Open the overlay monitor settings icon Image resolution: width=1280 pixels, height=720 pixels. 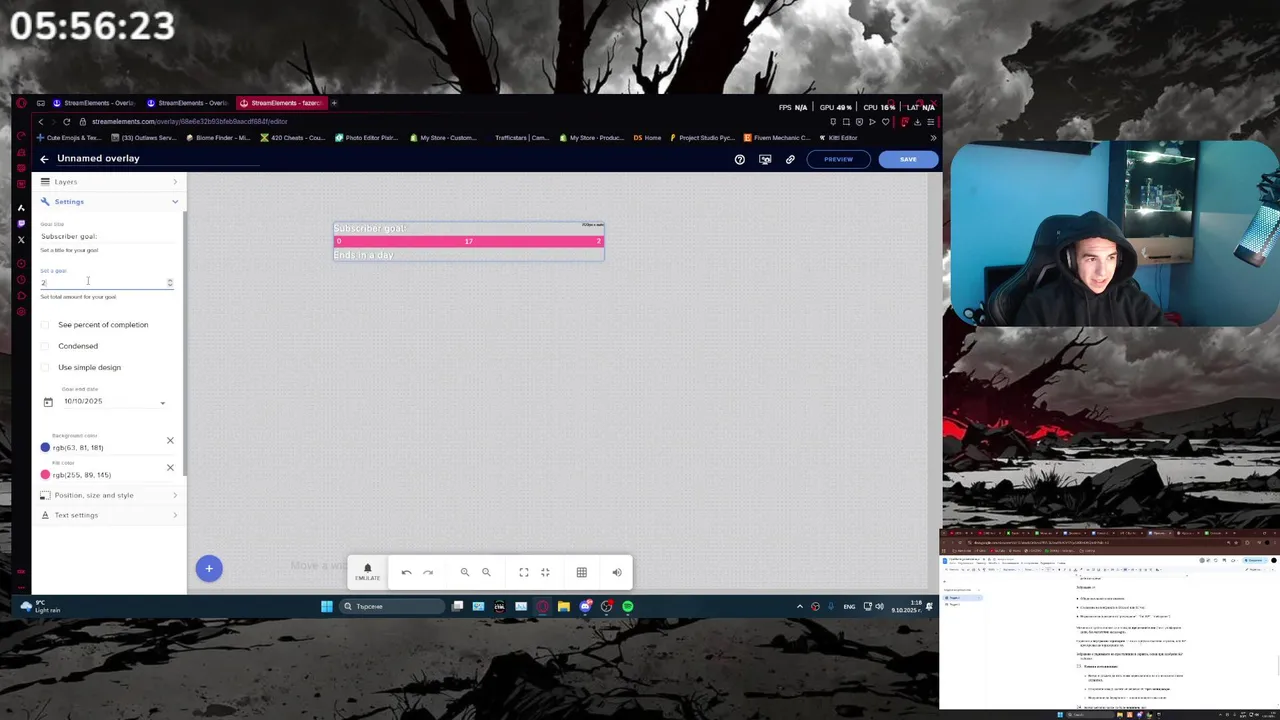(x=765, y=159)
